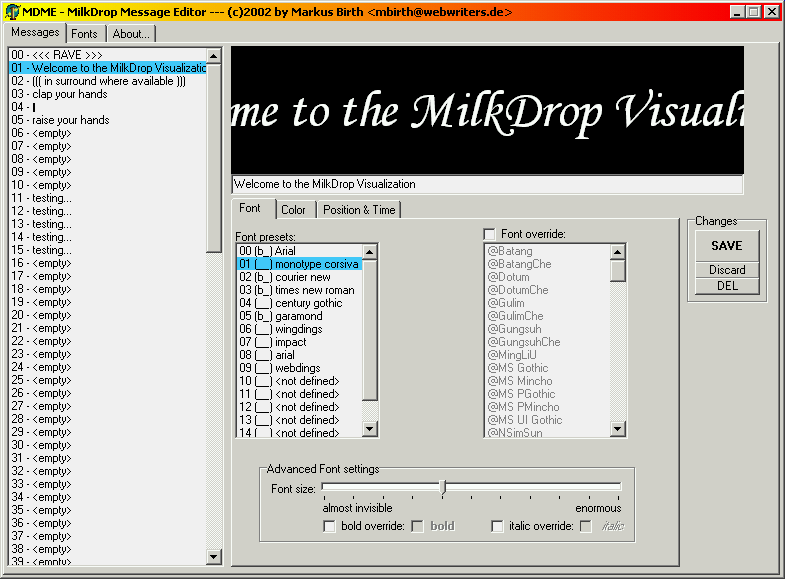Click the Discard changes button

(727, 270)
